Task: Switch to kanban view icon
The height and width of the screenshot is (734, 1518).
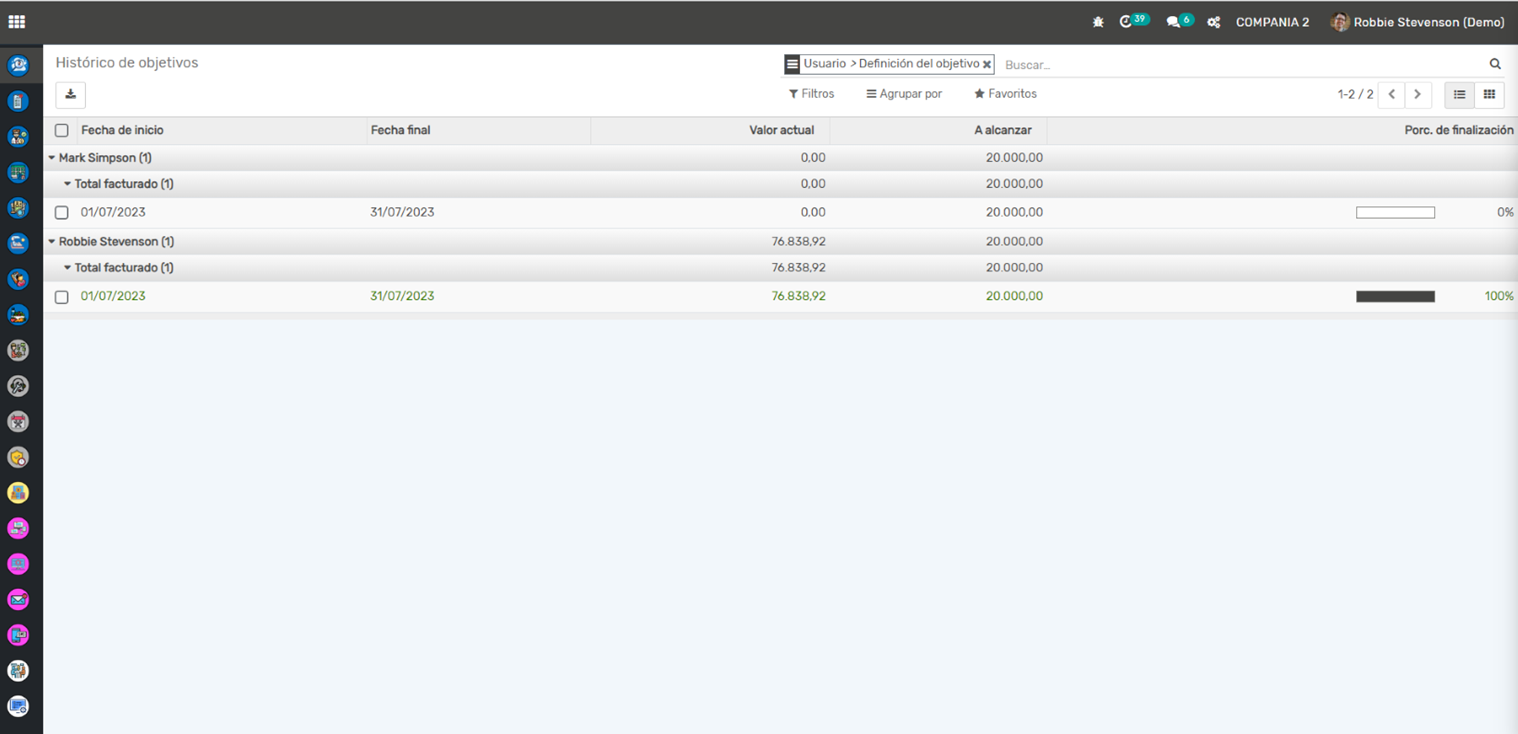Action: pos(1489,95)
